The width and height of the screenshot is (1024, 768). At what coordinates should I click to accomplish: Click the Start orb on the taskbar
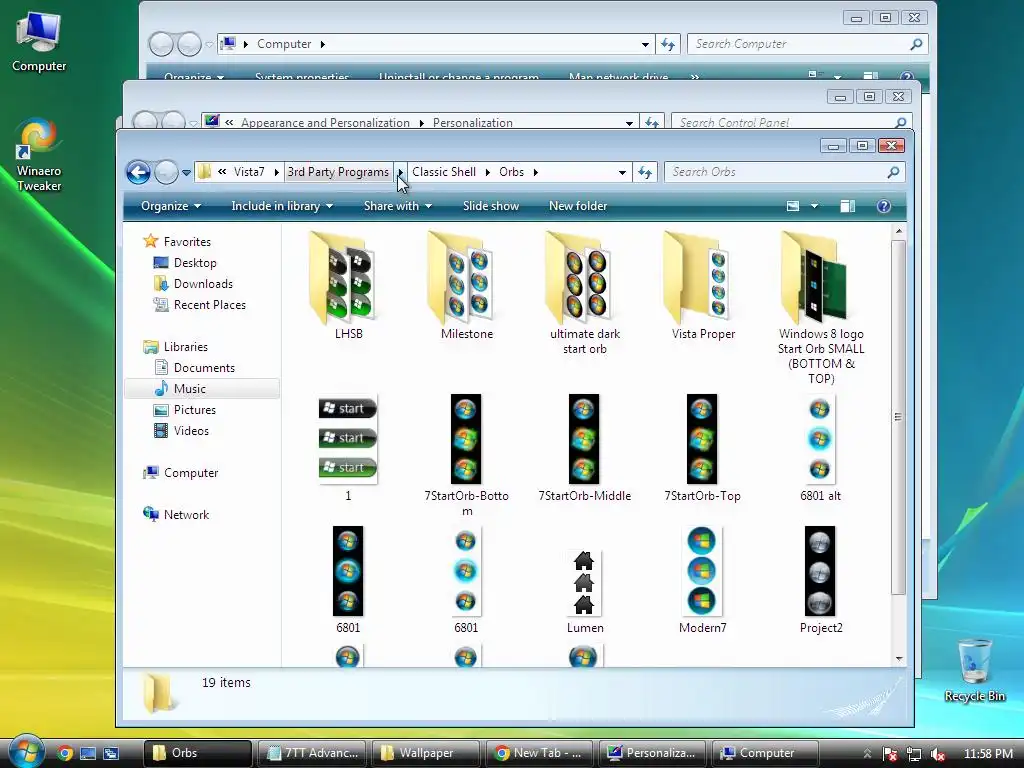click(26, 750)
